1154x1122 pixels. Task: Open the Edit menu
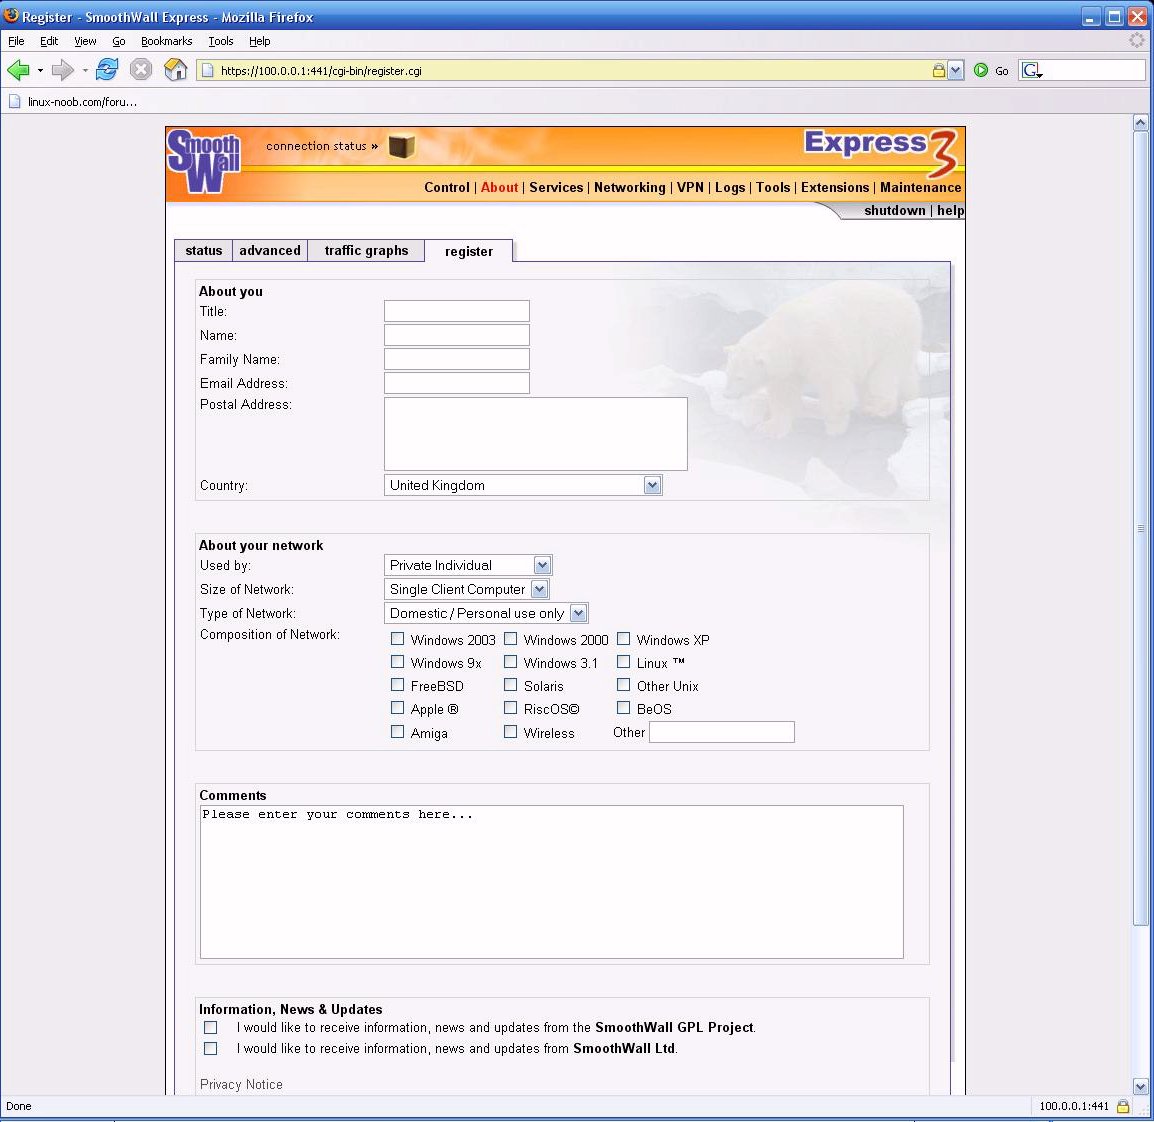tap(49, 41)
